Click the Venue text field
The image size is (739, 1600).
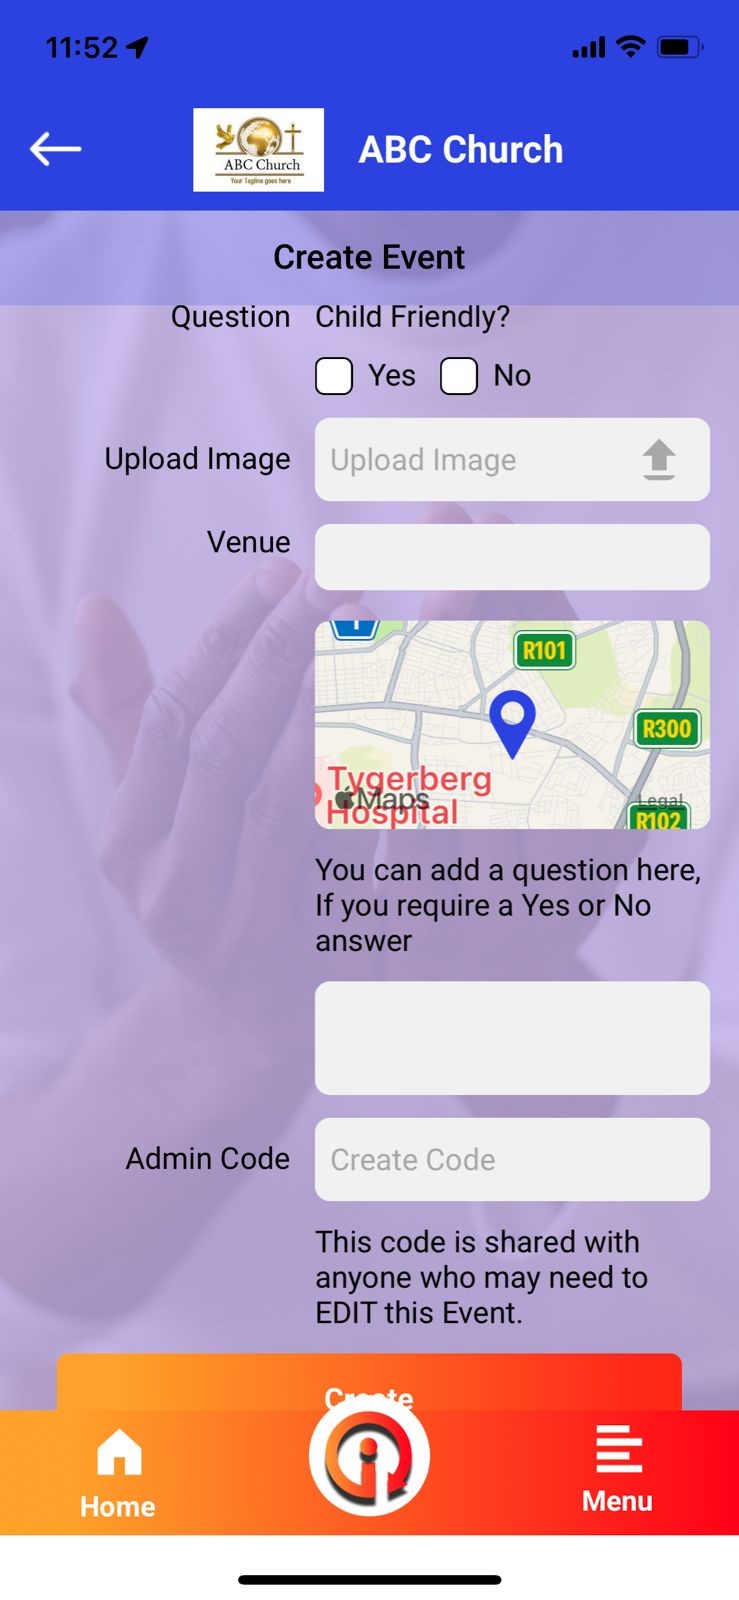pos(512,557)
